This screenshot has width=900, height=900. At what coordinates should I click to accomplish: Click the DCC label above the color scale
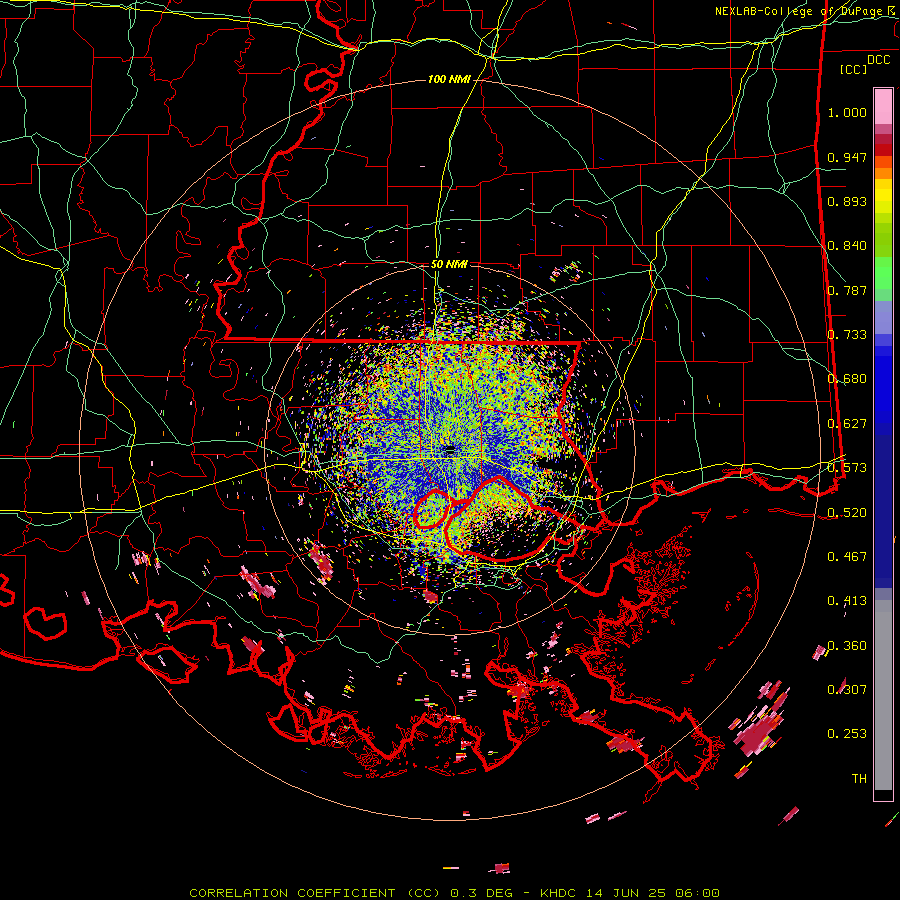point(878,60)
